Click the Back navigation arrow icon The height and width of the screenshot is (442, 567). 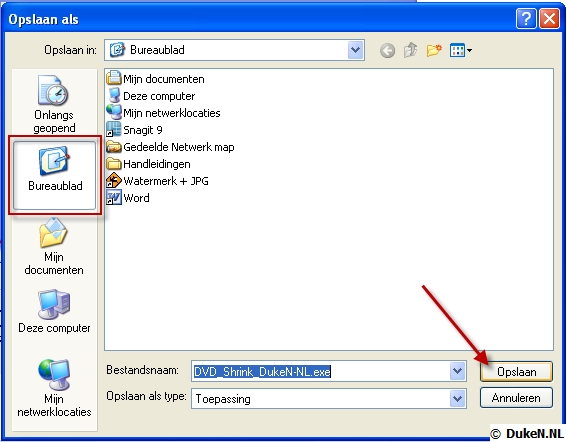pos(387,50)
